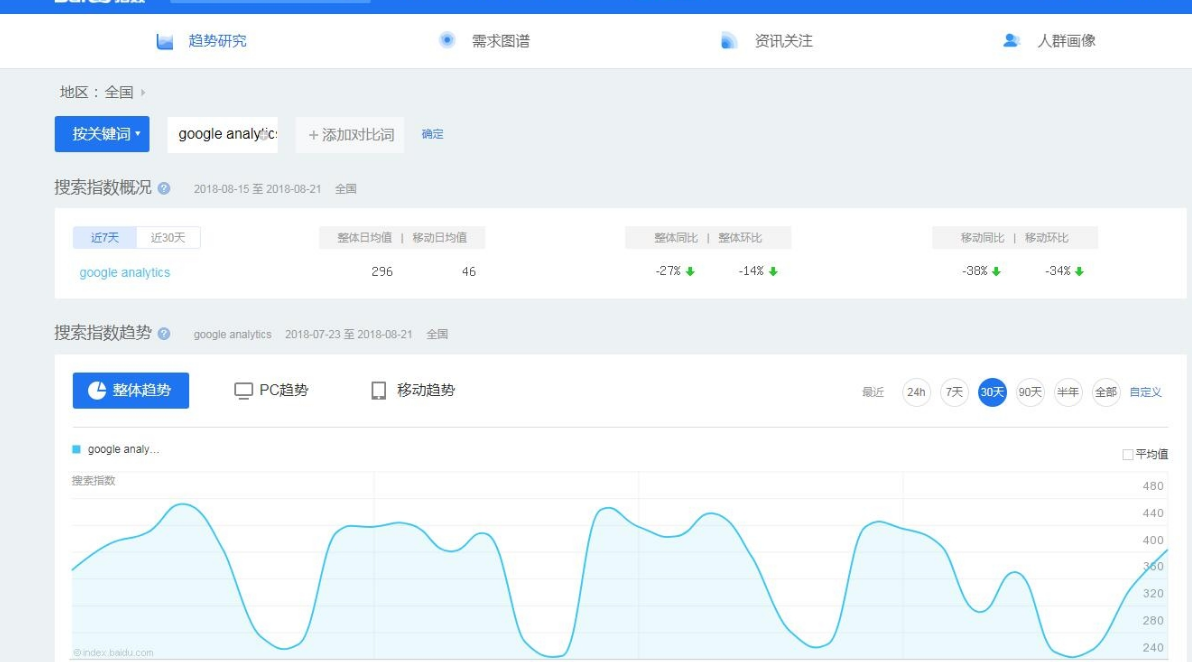Select the 90天 time range
1192x662 pixels.
click(x=1030, y=393)
